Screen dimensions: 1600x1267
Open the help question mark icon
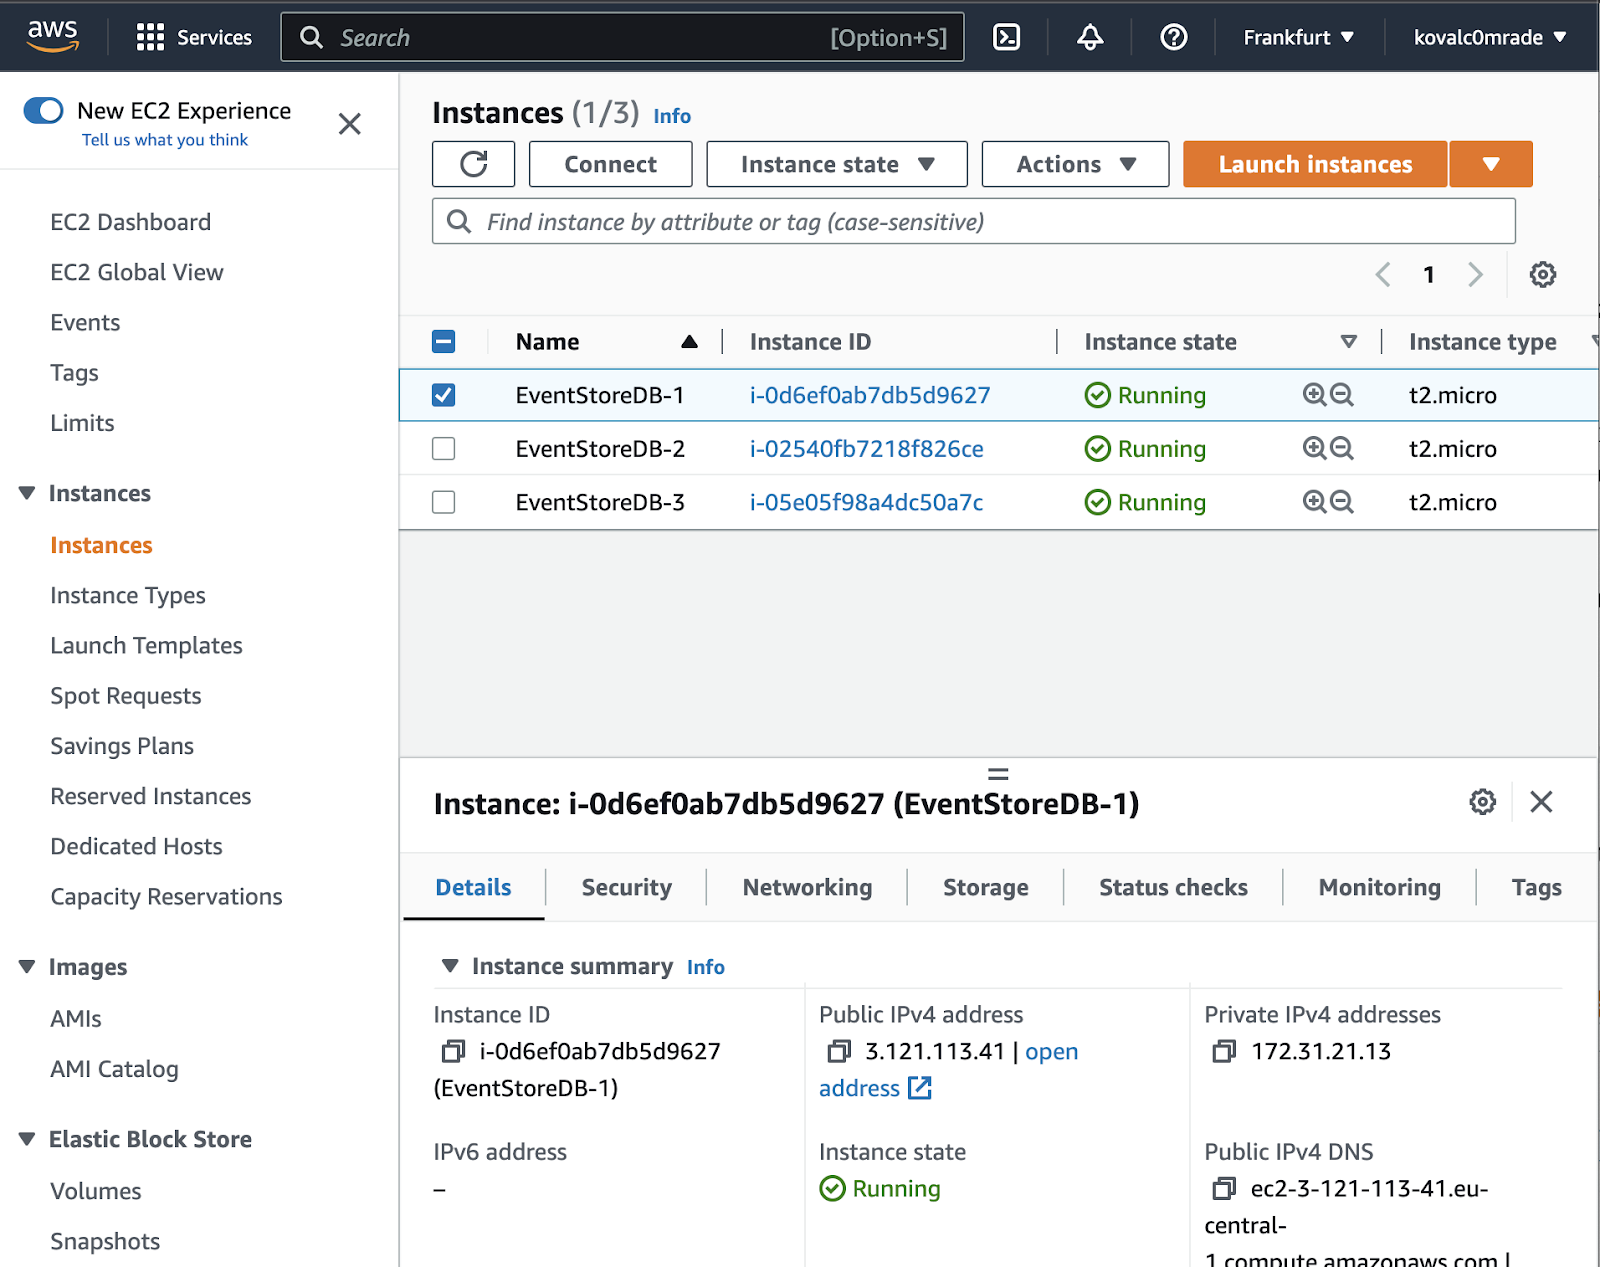pyautogui.click(x=1172, y=36)
